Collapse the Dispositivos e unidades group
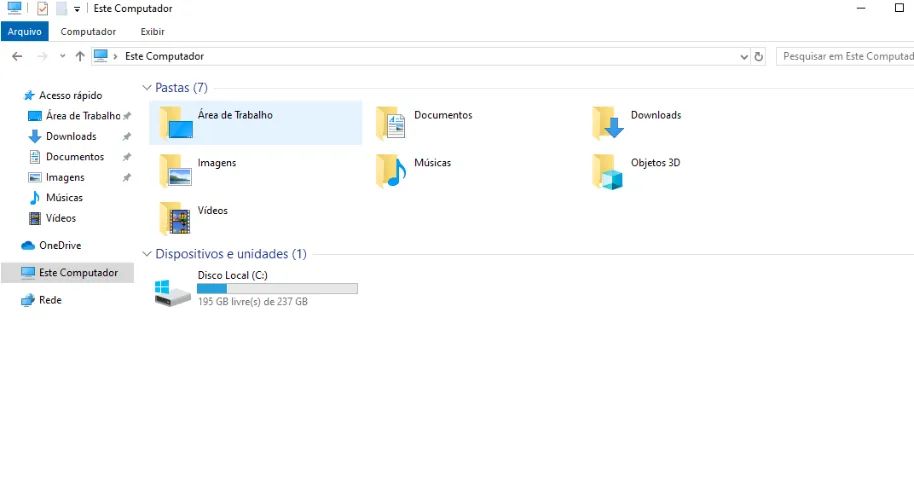The width and height of the screenshot is (914, 480). pos(148,254)
